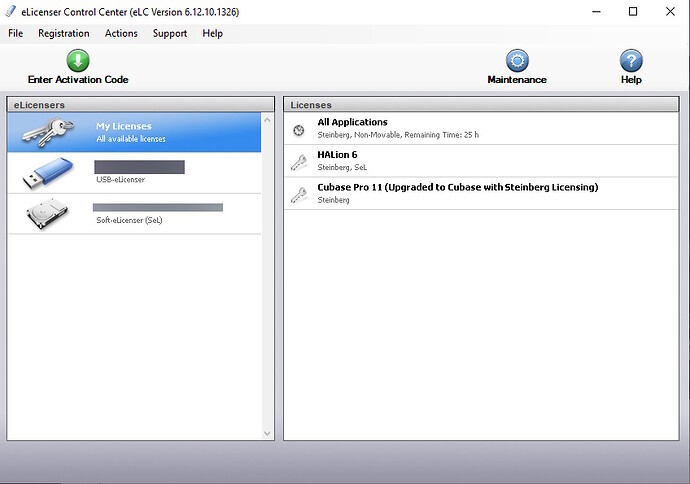The image size is (690, 484).
Task: Click 'All available licenses' subtitle
Action: point(131,139)
